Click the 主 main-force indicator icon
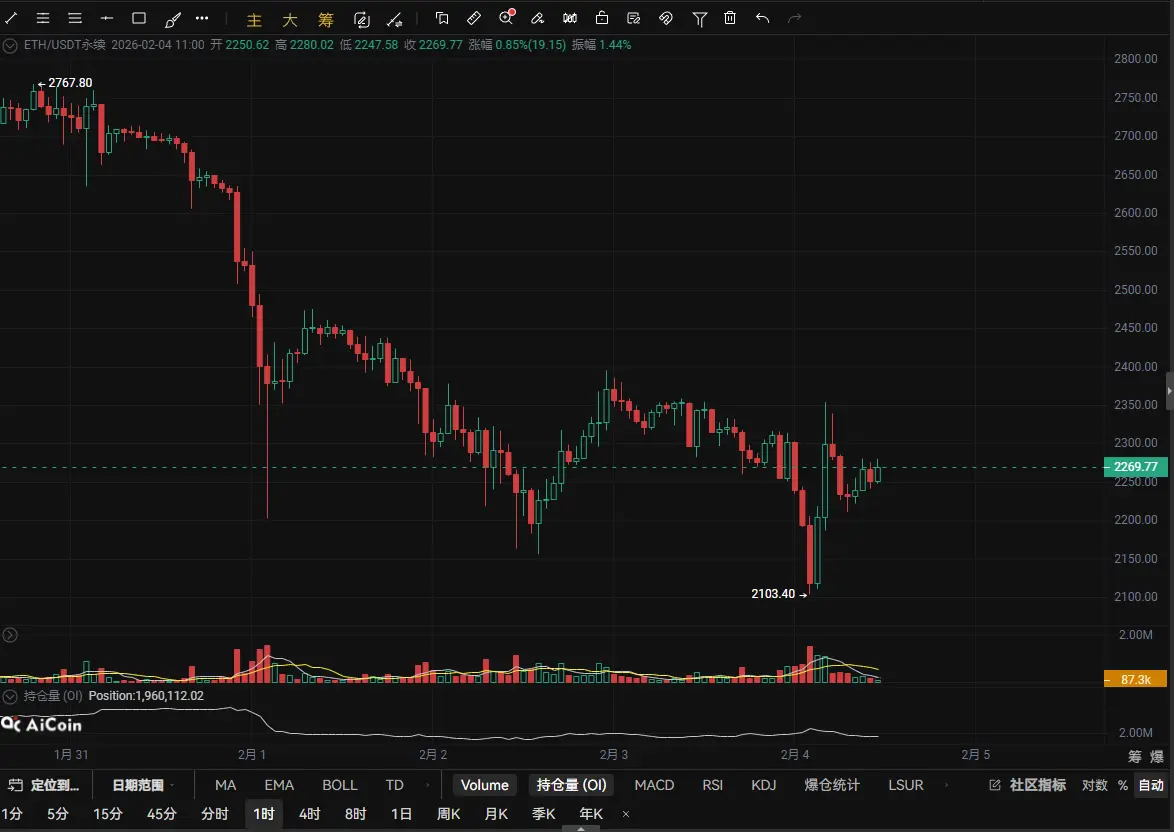The image size is (1174, 832). (255, 19)
